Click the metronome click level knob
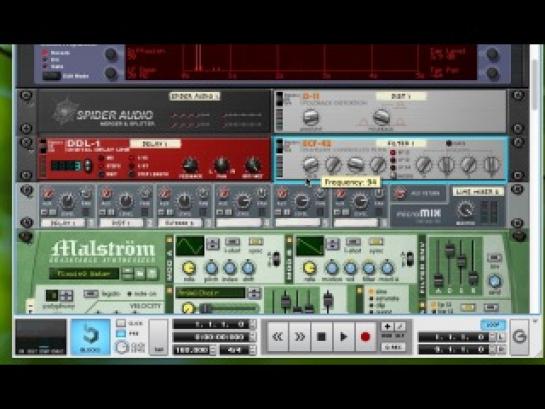Screen dimensions: 545x409 [x=122, y=347]
